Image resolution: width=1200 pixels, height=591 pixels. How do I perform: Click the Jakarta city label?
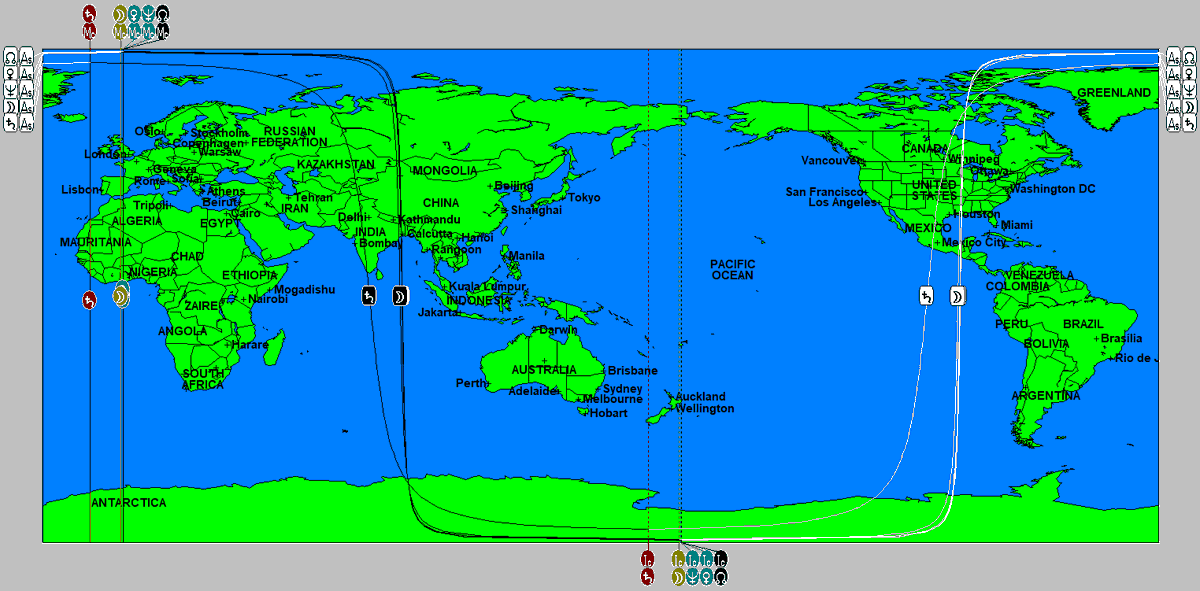click(x=438, y=312)
